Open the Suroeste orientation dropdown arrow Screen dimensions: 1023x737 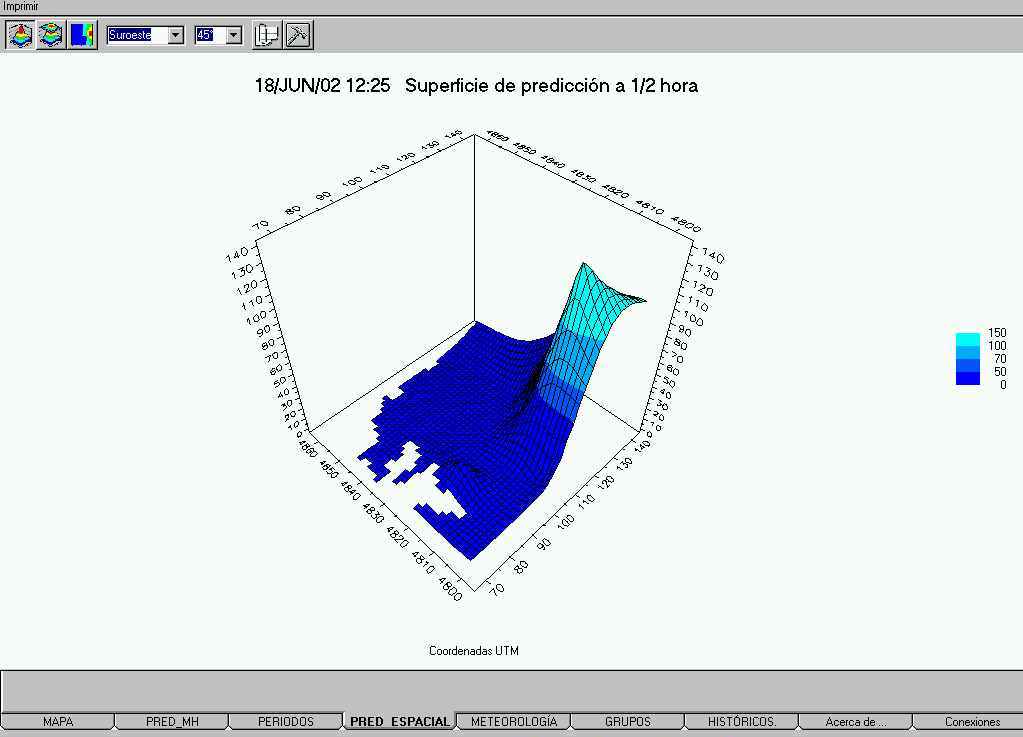pos(176,35)
